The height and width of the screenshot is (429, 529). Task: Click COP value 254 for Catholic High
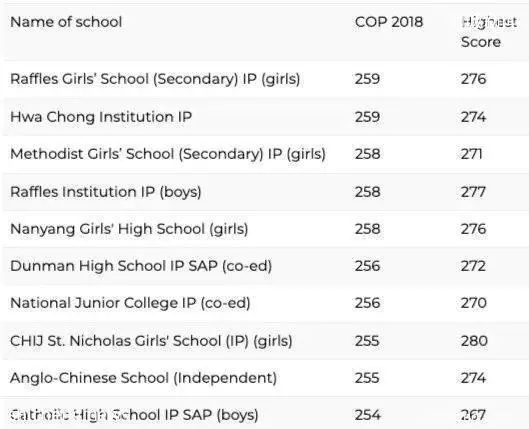367,415
